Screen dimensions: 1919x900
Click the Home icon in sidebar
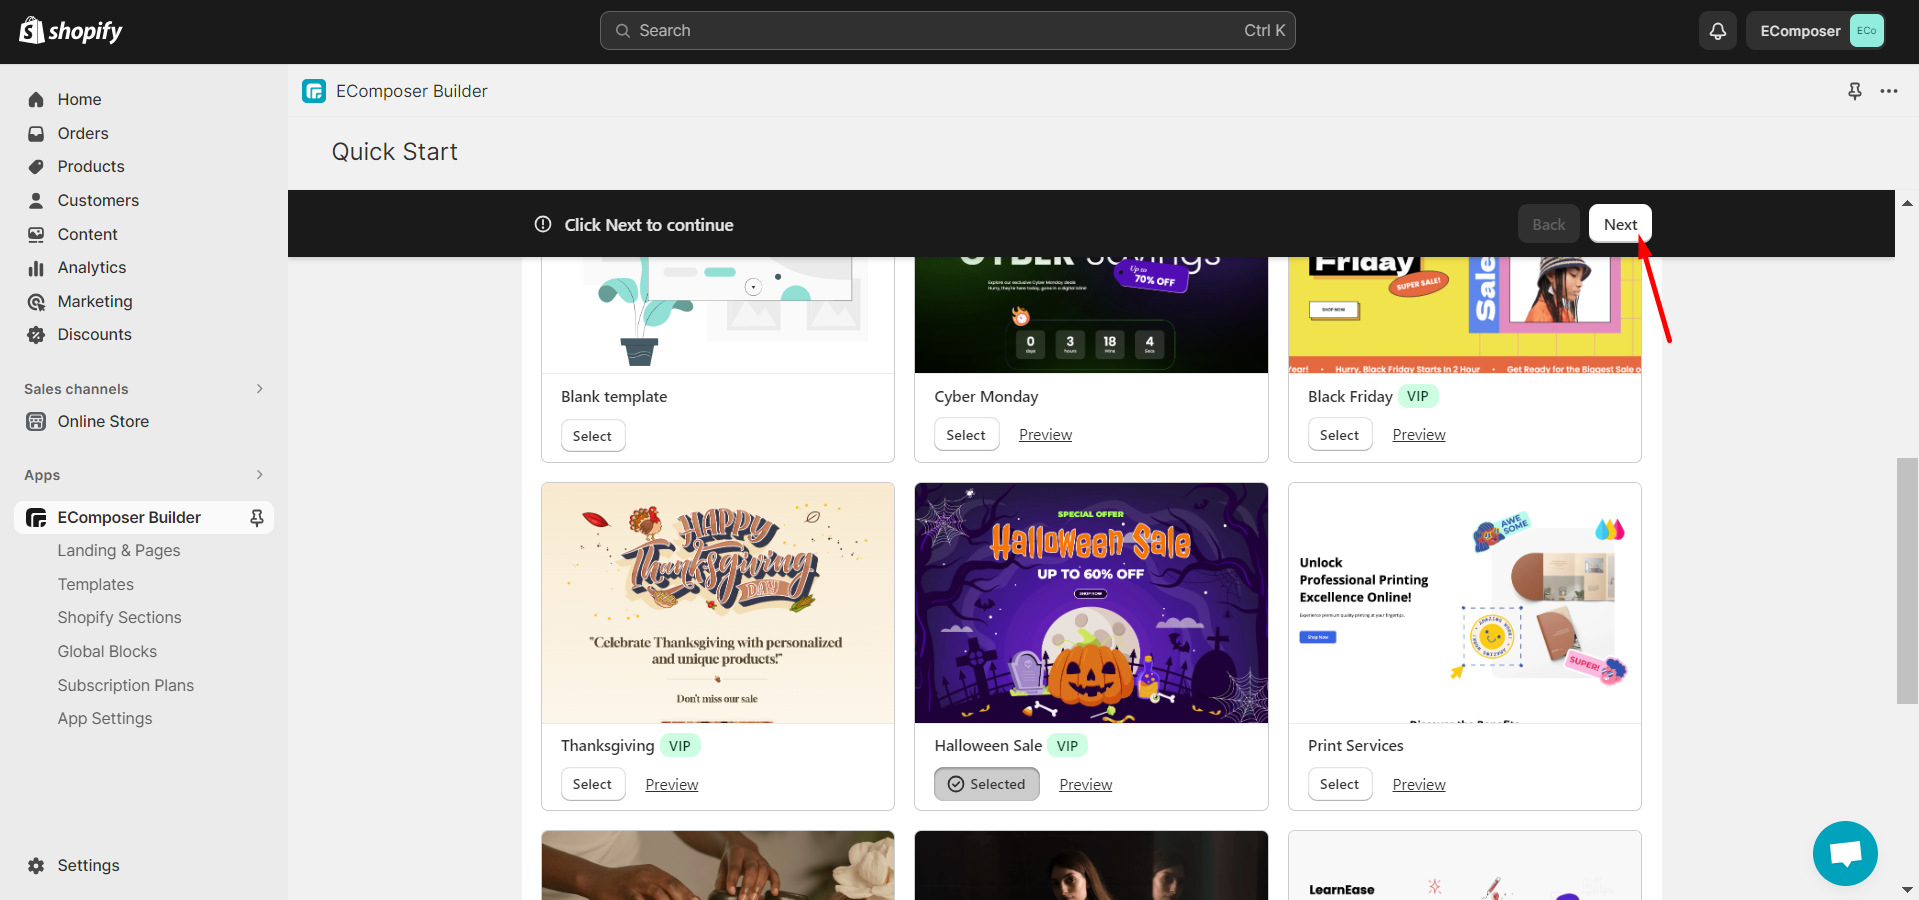coord(36,99)
